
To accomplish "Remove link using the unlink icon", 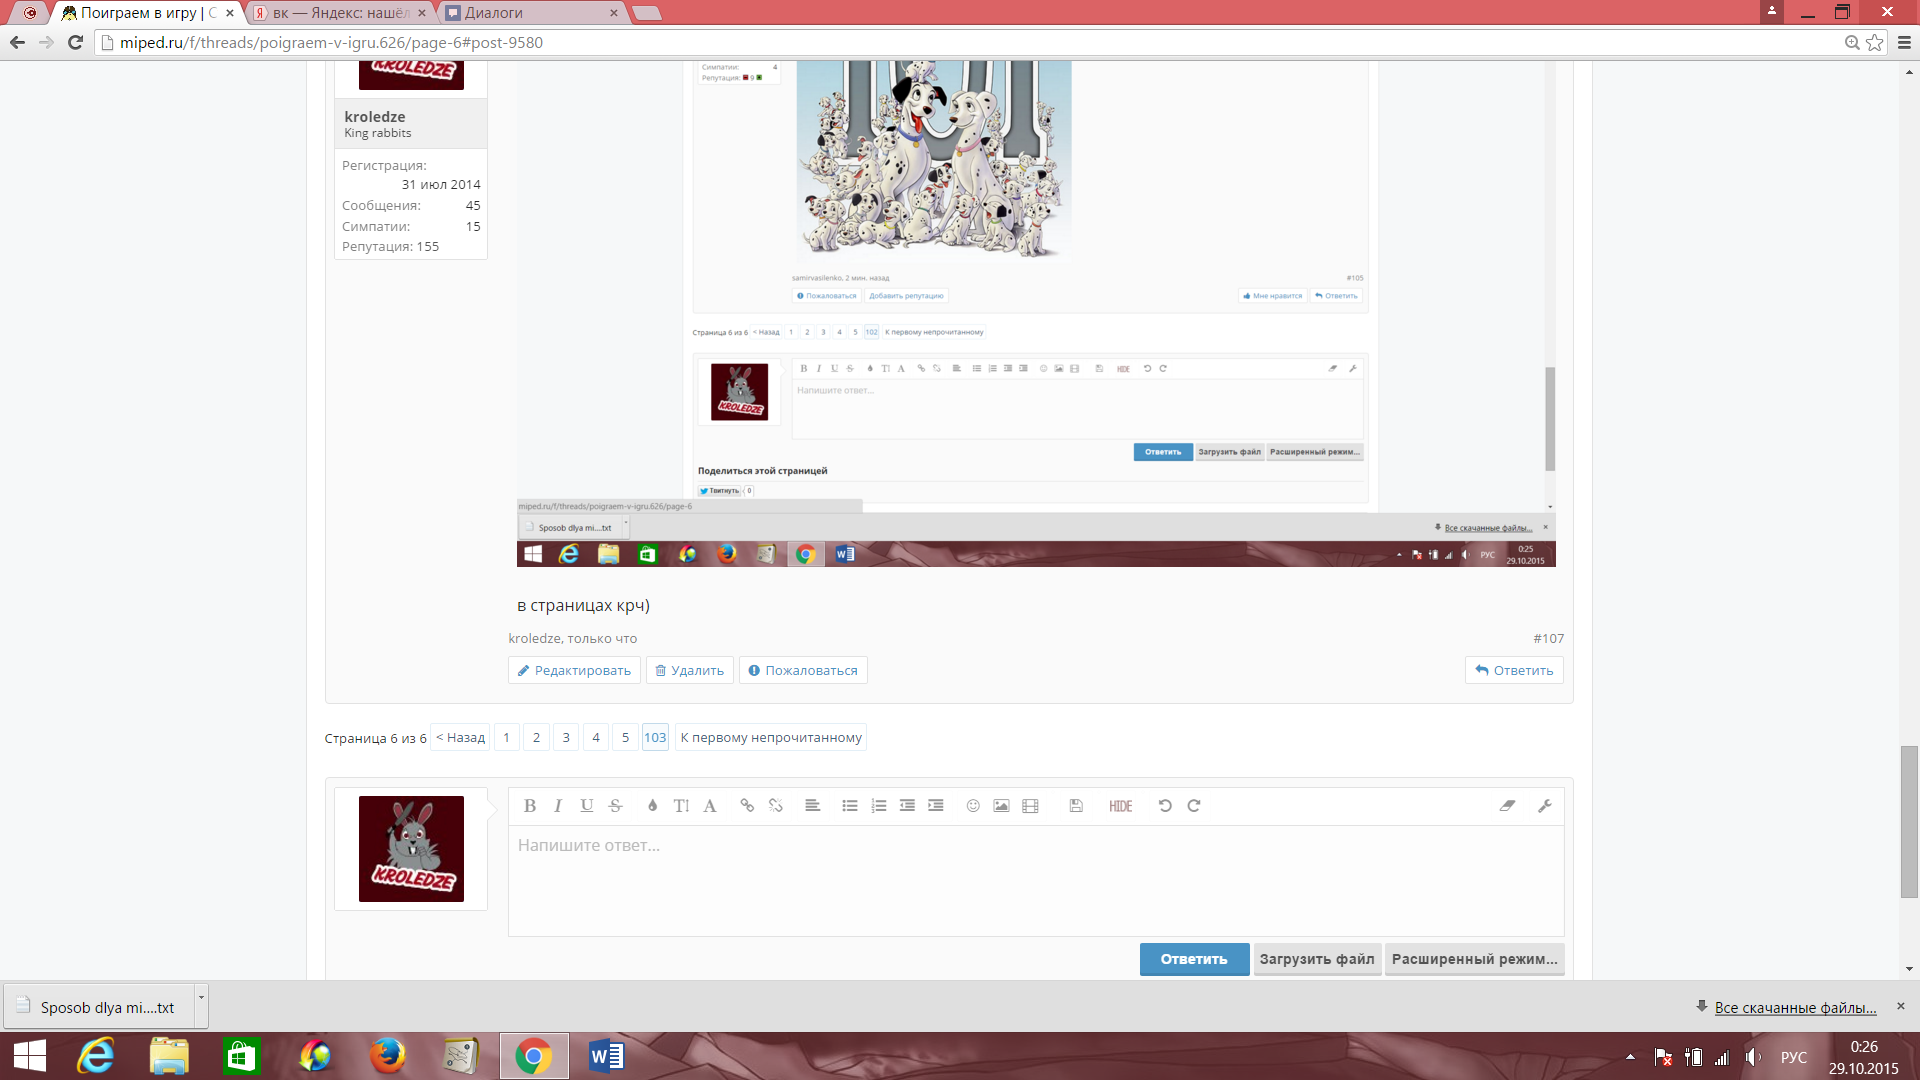I will 776,806.
